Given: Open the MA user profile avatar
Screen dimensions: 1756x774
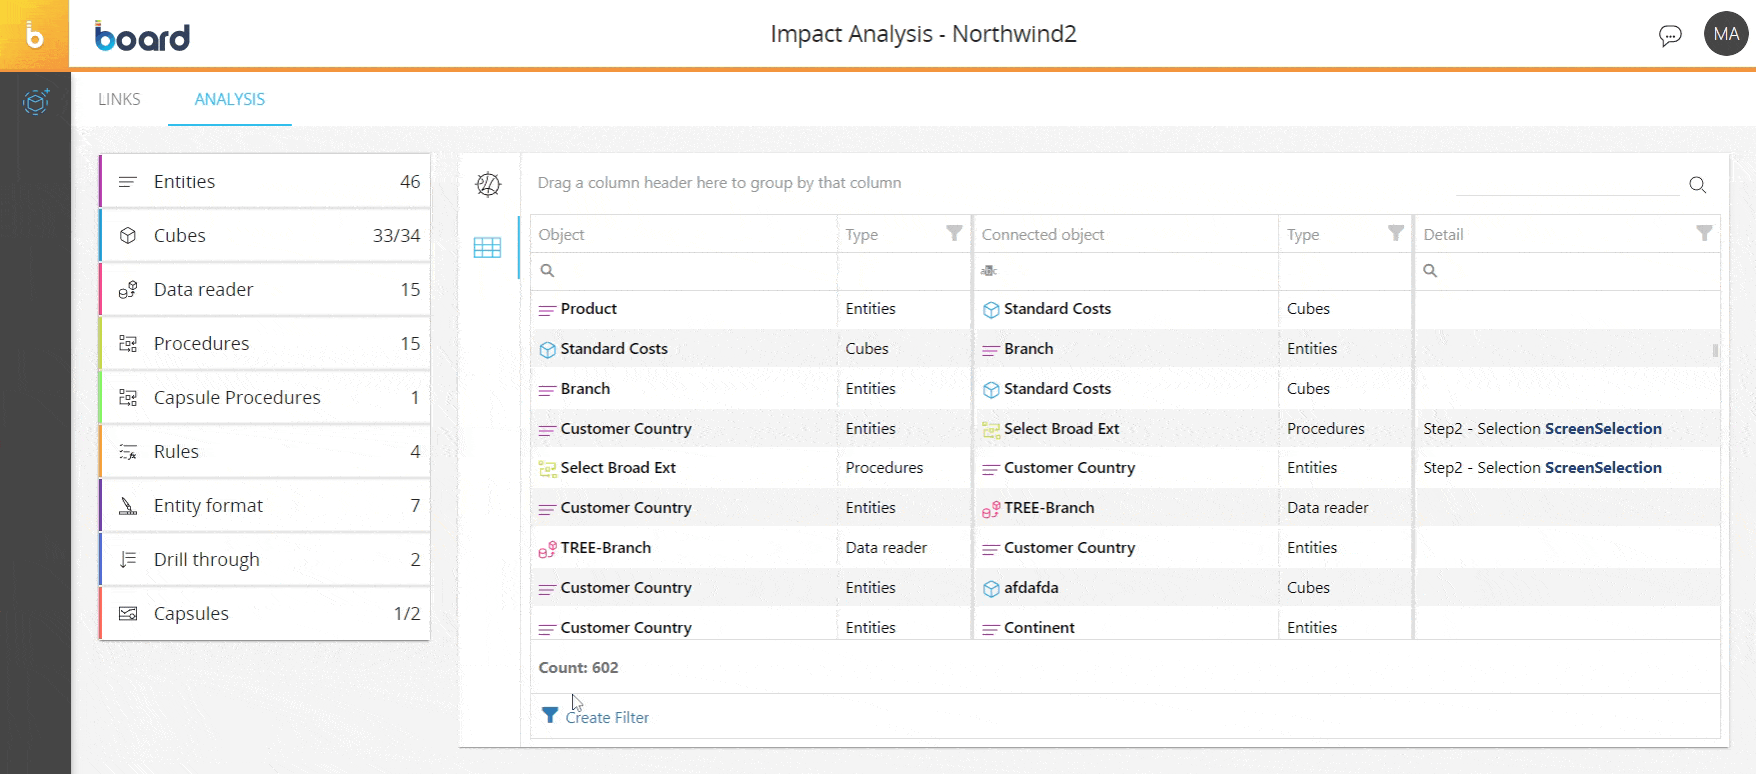Looking at the screenshot, I should pyautogui.click(x=1725, y=34).
